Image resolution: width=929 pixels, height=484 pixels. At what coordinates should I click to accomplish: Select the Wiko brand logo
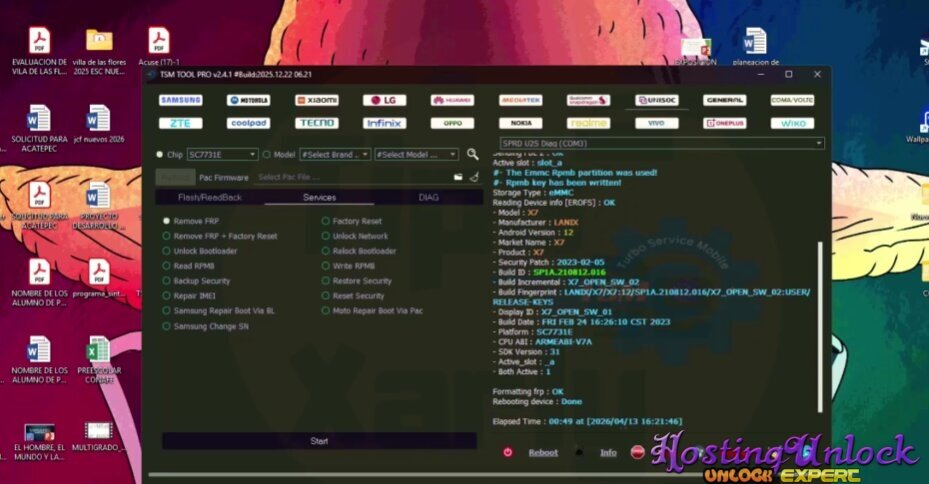pos(792,123)
